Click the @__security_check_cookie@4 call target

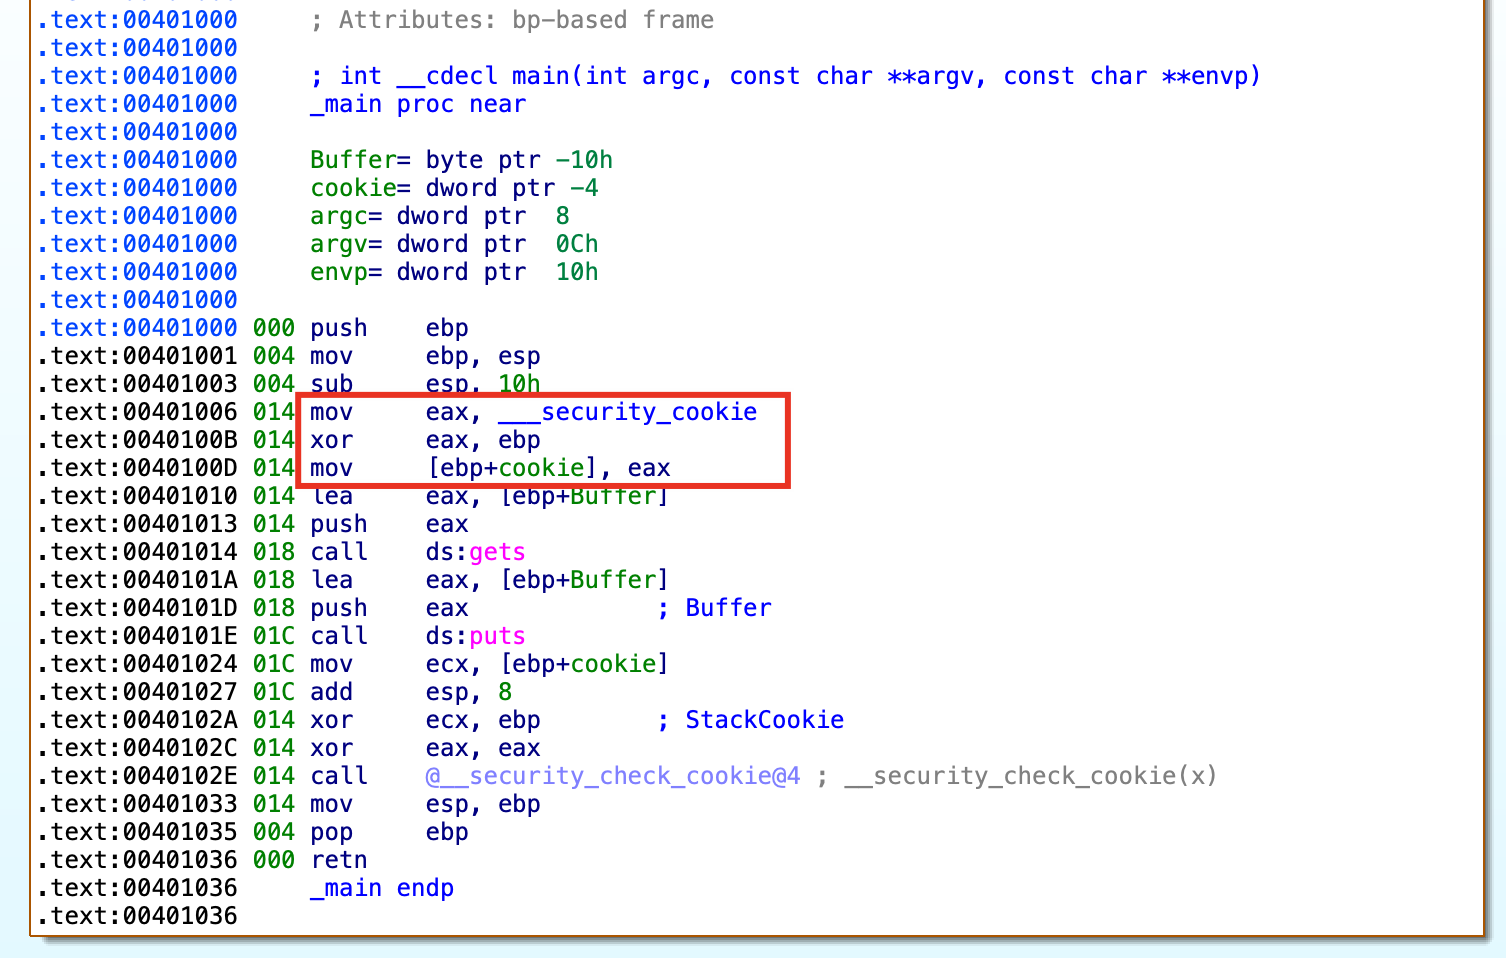(x=612, y=776)
